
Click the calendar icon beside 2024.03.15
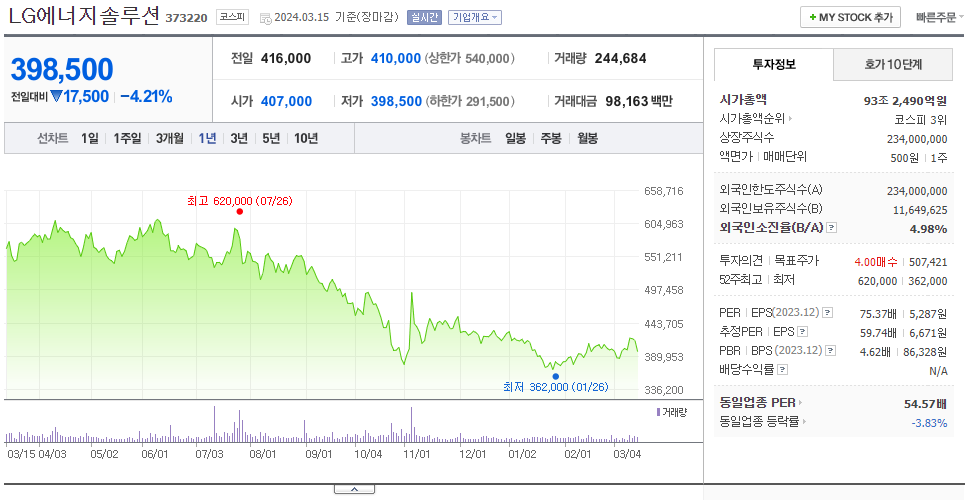click(x=265, y=18)
